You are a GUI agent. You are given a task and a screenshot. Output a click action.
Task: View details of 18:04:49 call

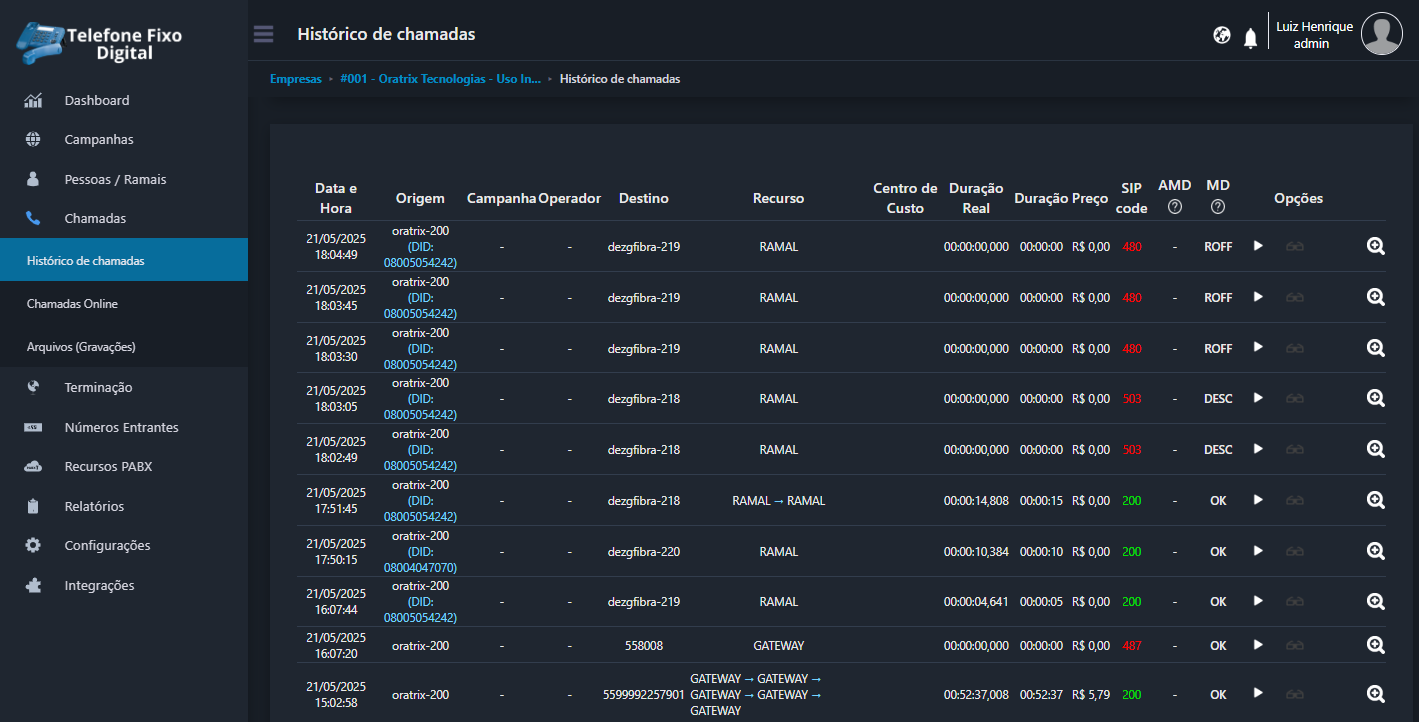coord(1375,246)
